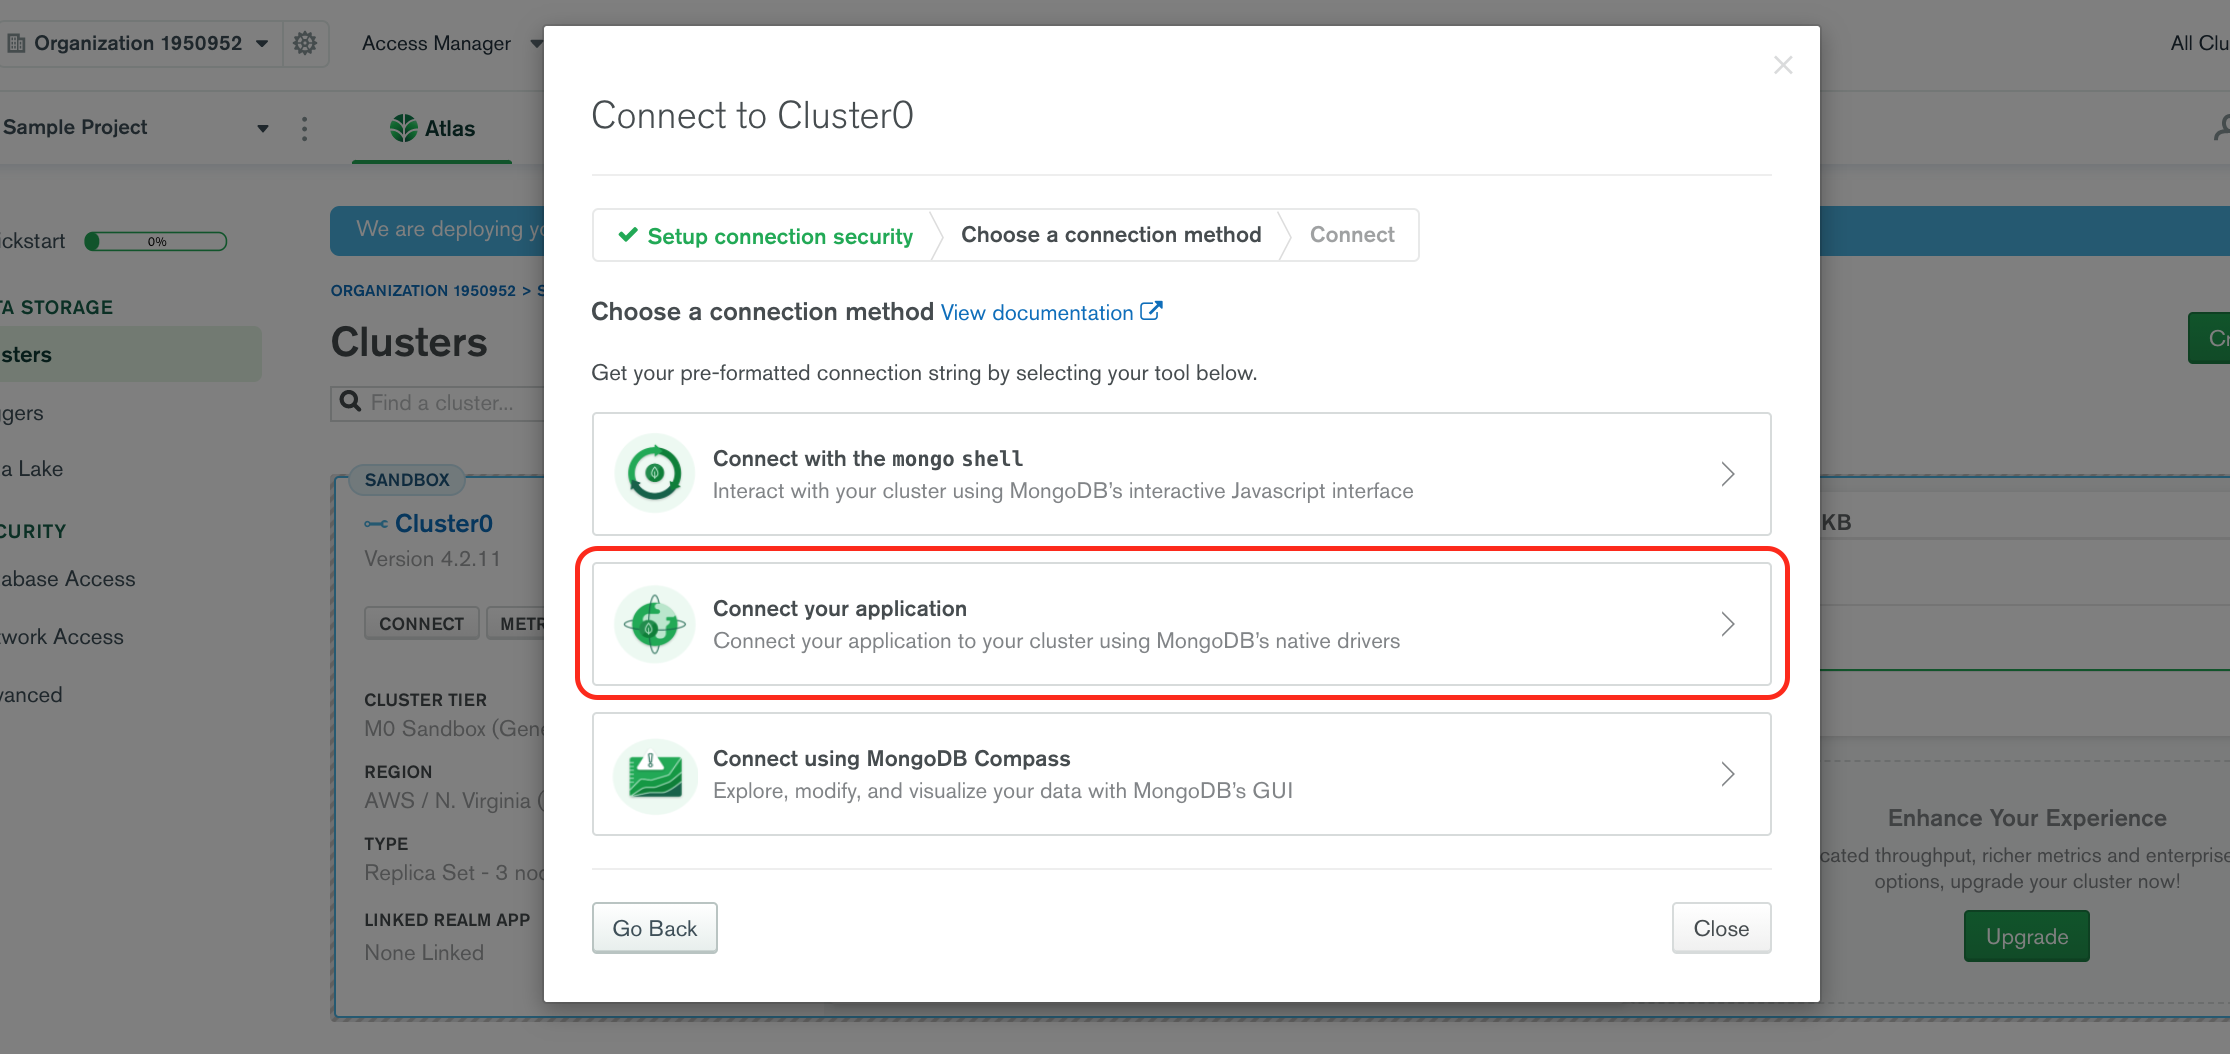The height and width of the screenshot is (1054, 2230).
Task: Open the Cluster0 name link
Action: point(444,523)
